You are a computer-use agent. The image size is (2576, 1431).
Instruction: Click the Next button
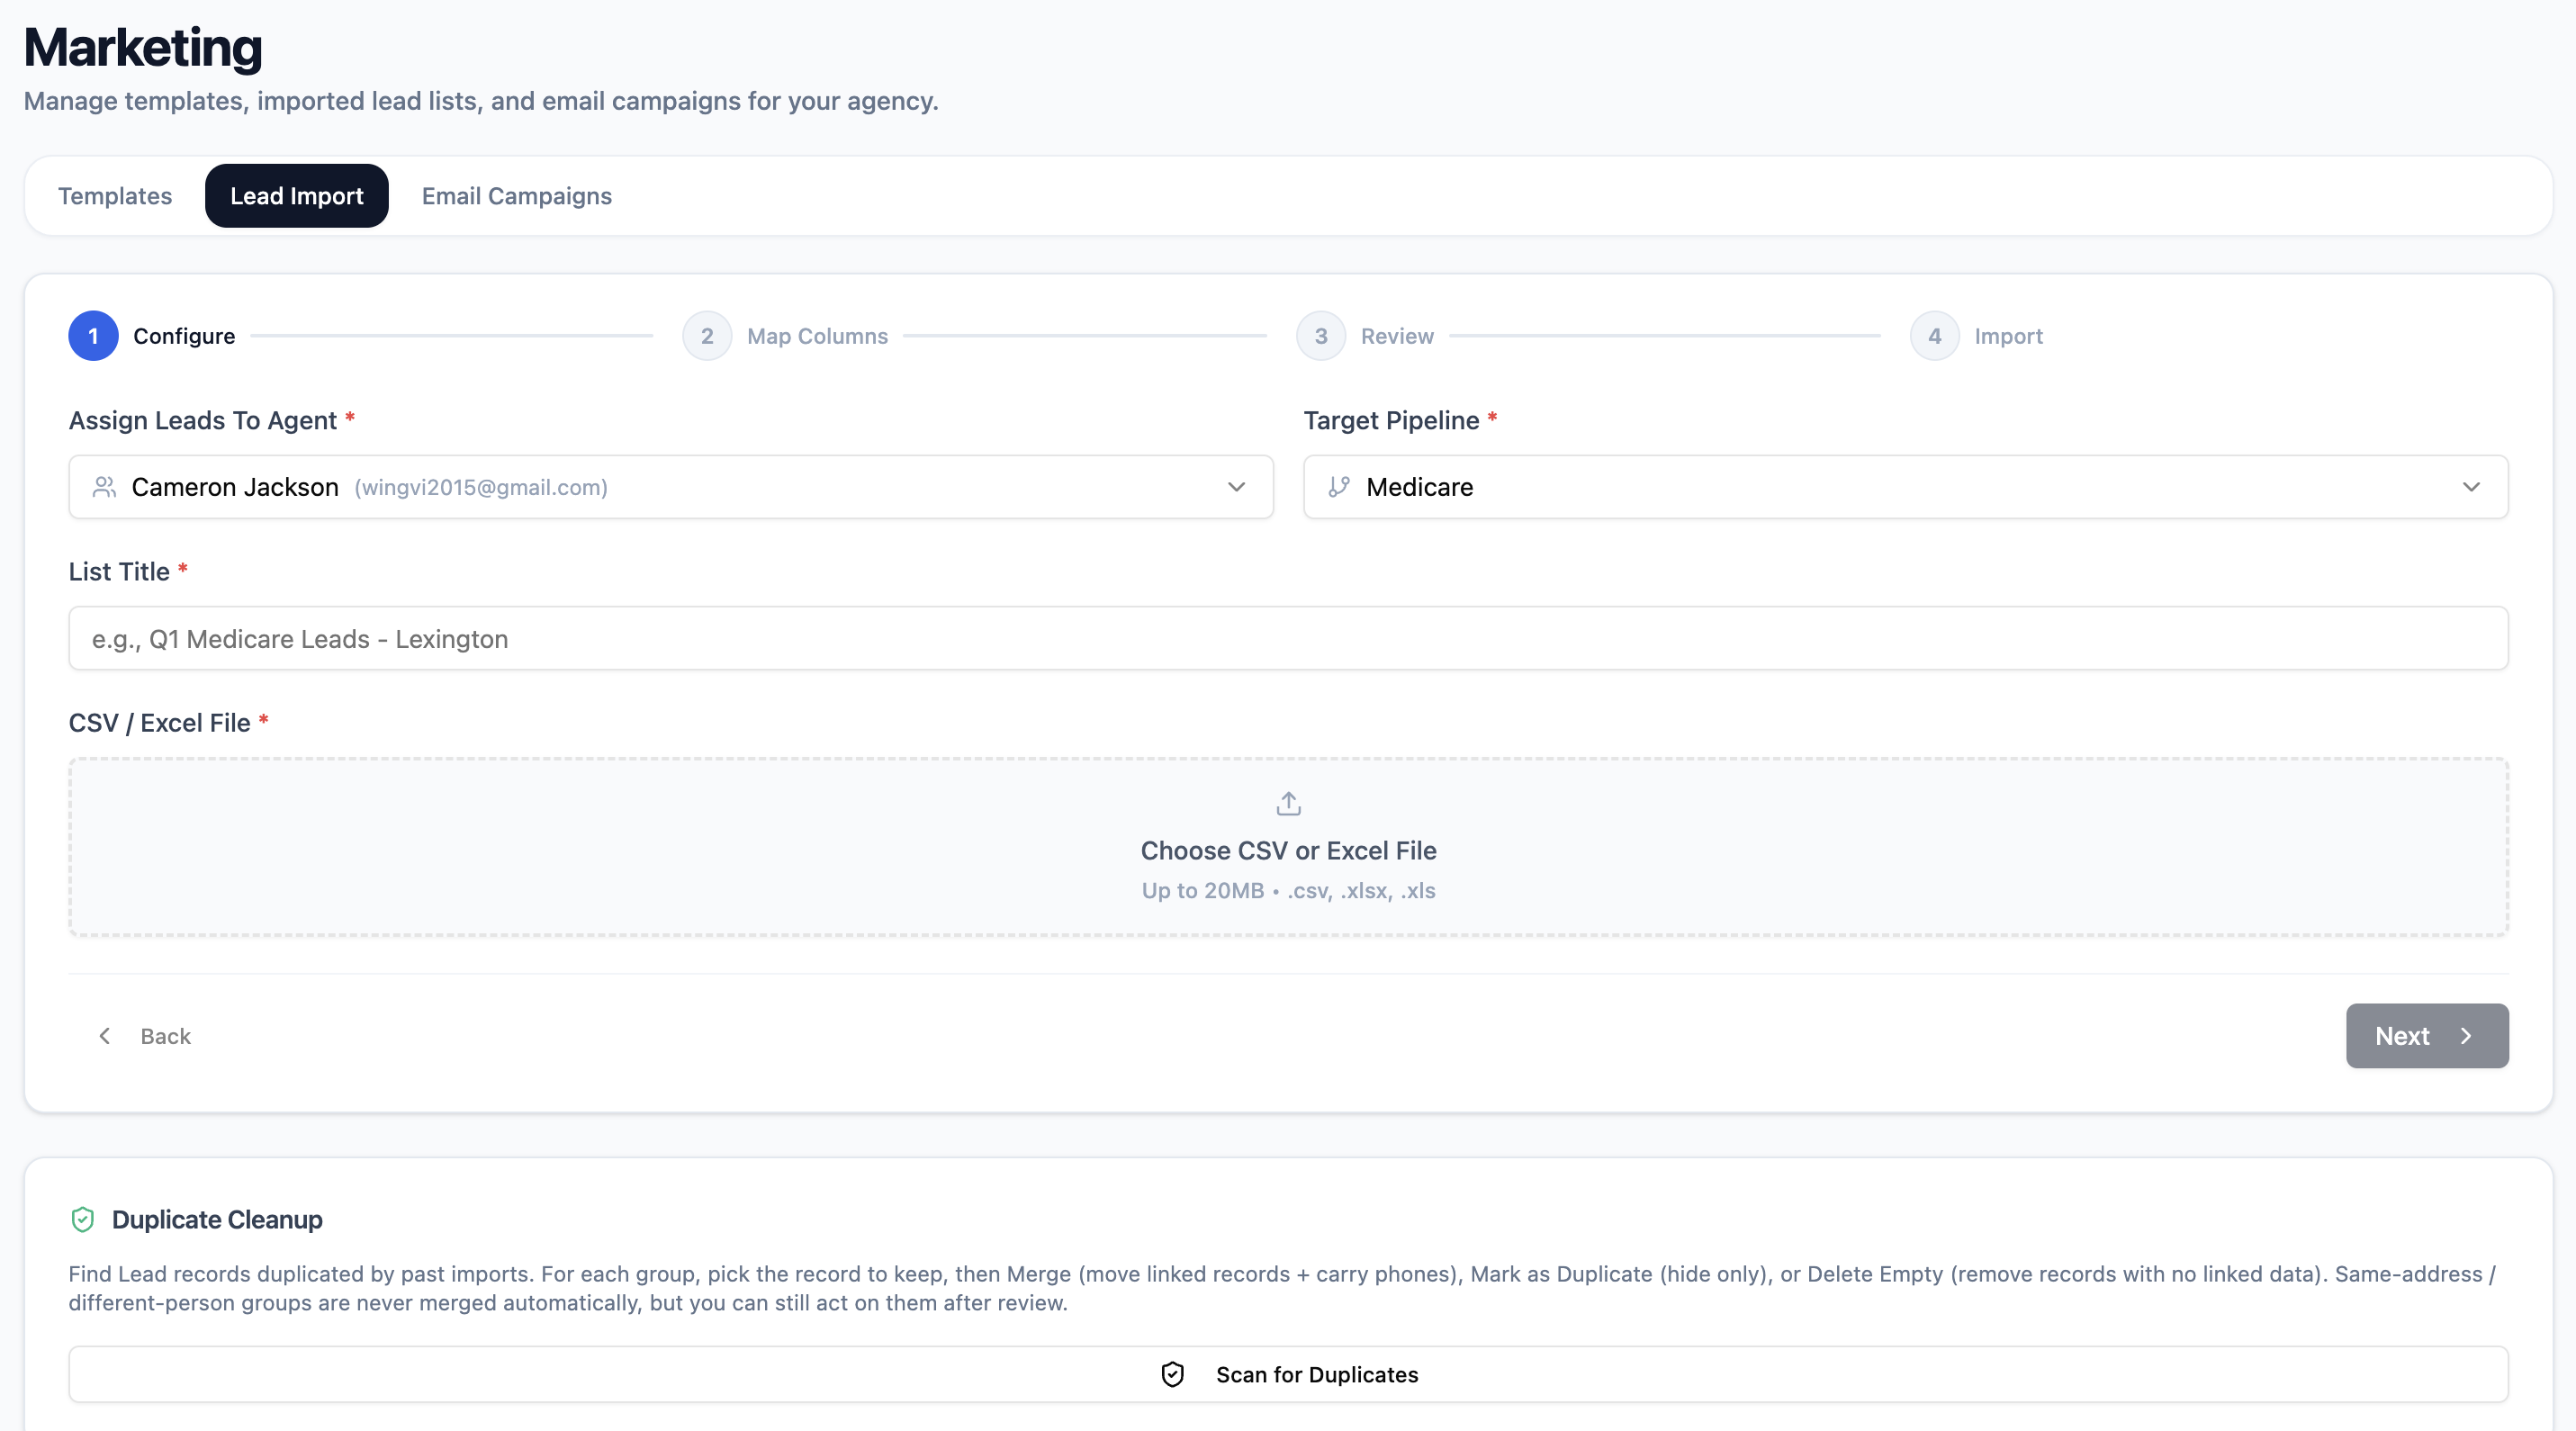coord(2427,1036)
